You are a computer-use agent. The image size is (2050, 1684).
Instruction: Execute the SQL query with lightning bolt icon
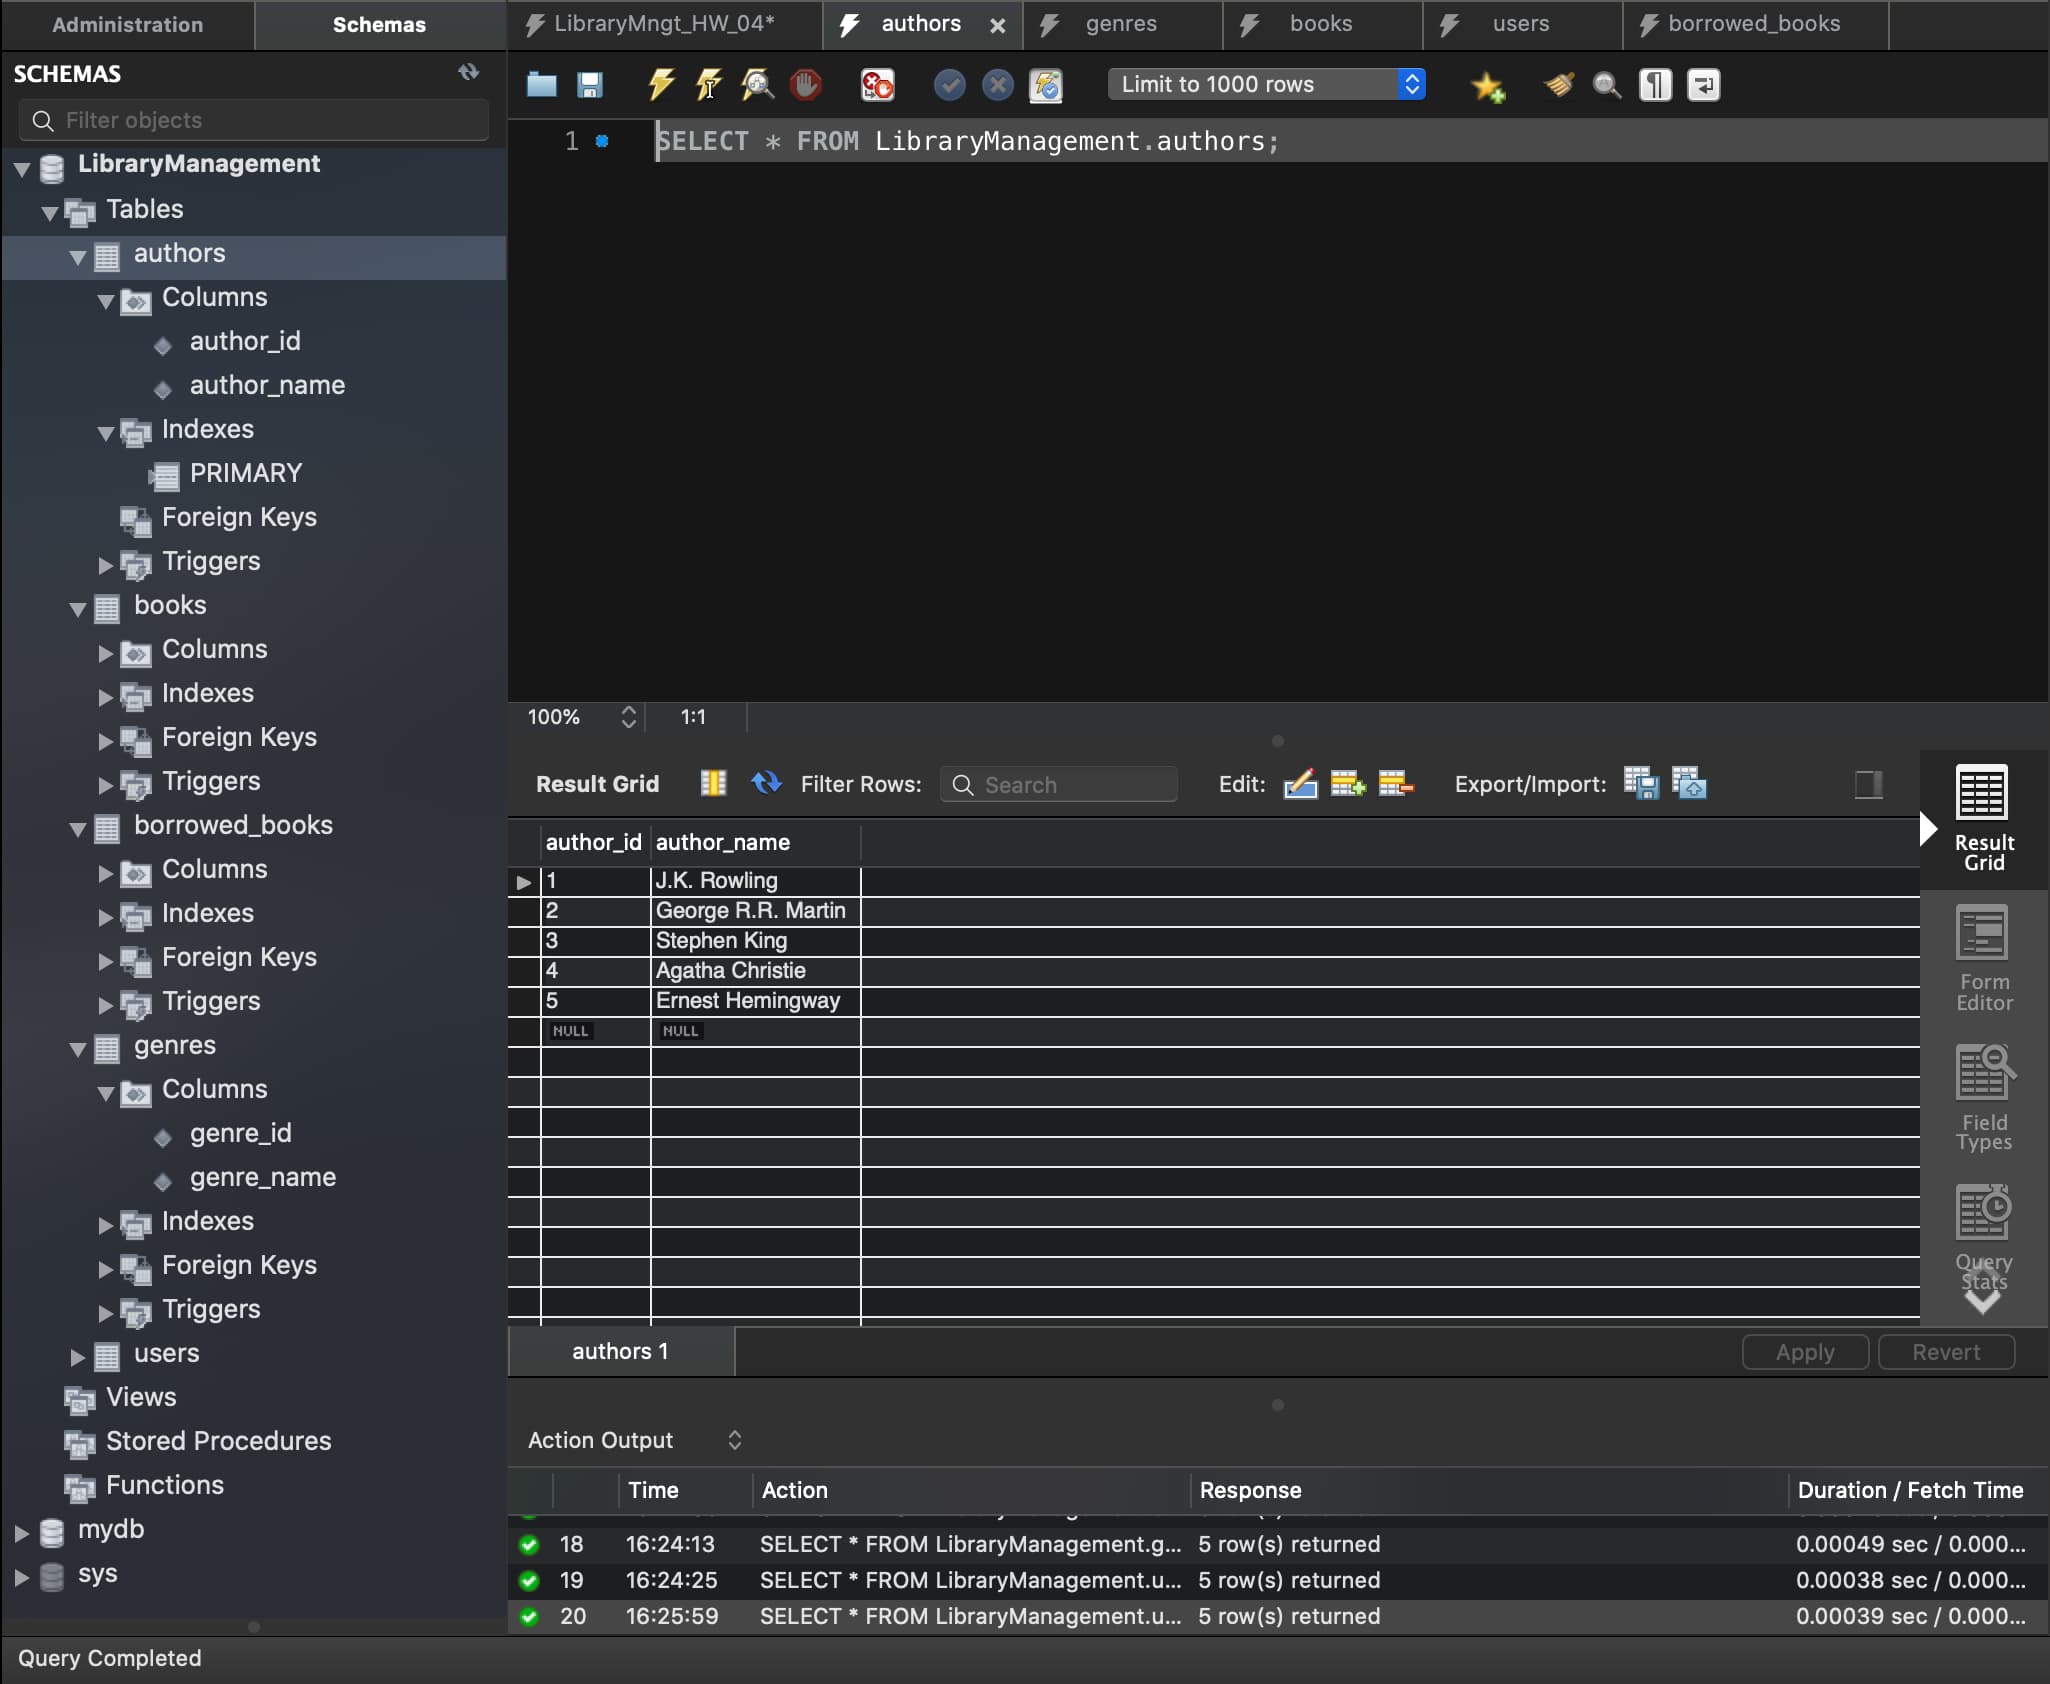tap(660, 85)
